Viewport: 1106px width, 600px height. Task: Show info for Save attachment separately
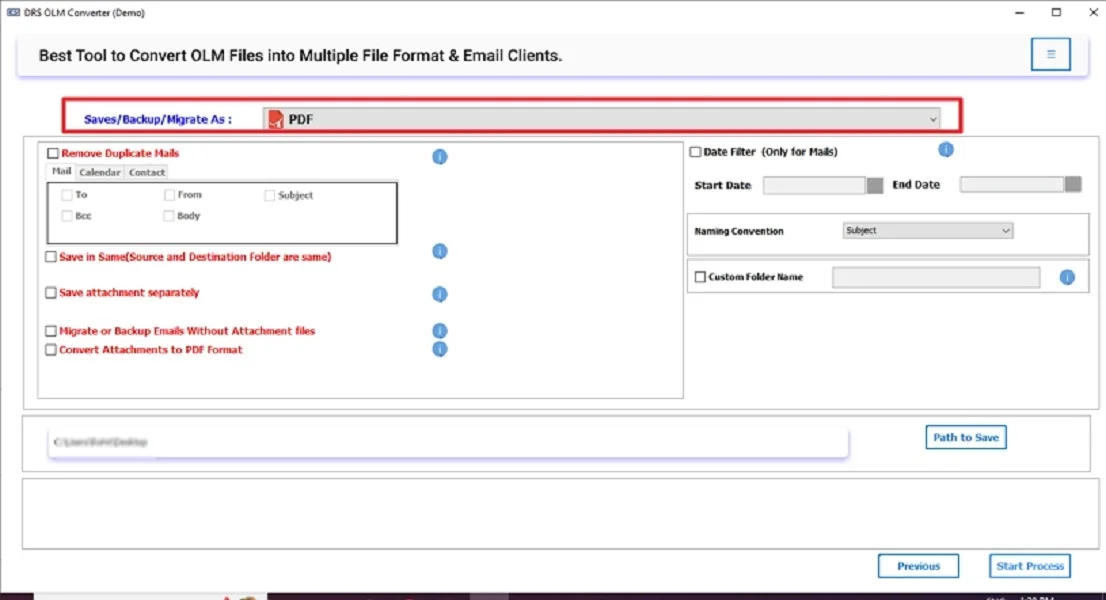[x=439, y=294]
